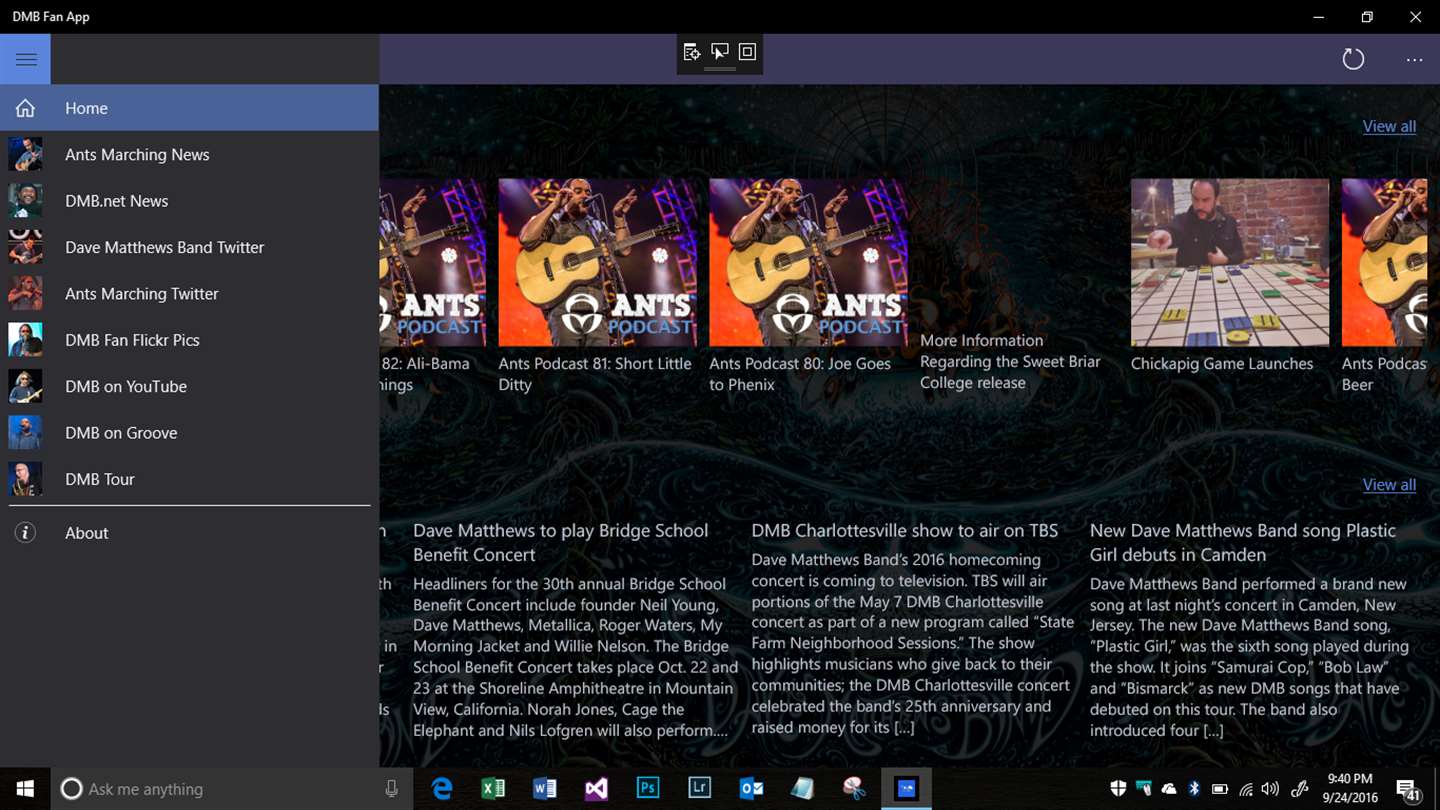1440x810 pixels.
Task: Click the Plastic Girl Camden article summary text
Action: 1249,657
